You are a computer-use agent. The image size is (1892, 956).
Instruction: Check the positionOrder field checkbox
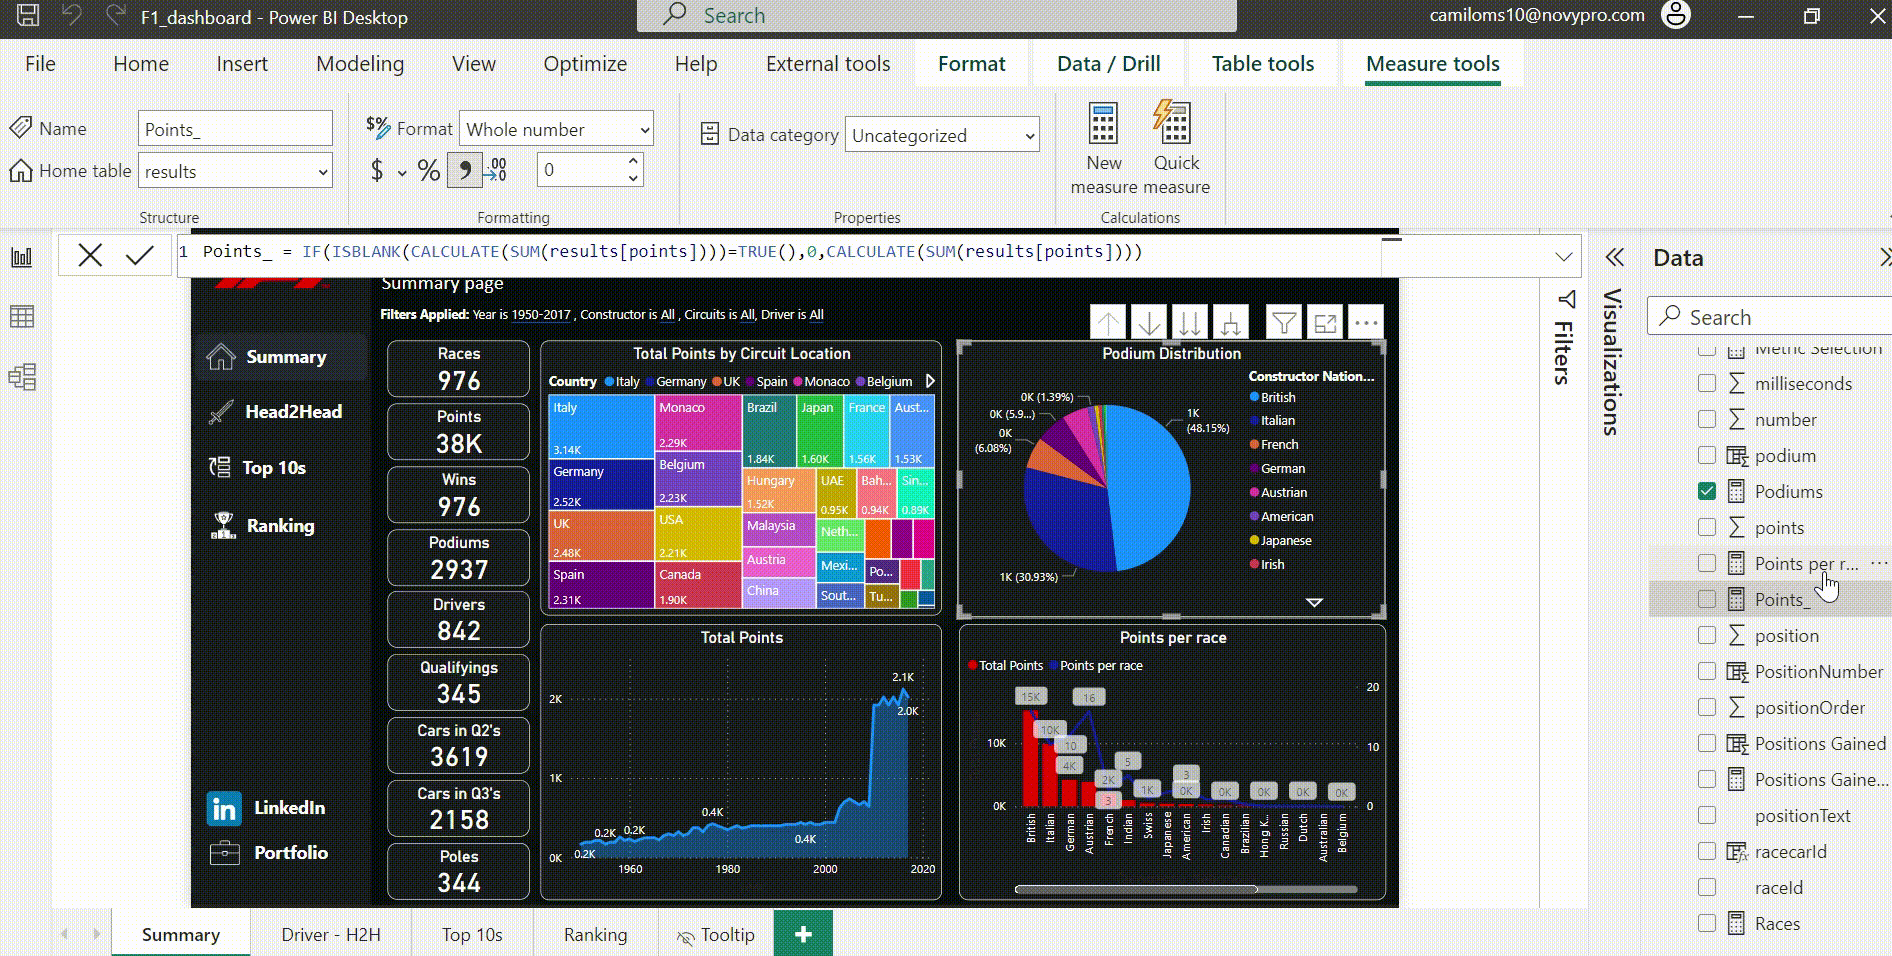(1707, 707)
